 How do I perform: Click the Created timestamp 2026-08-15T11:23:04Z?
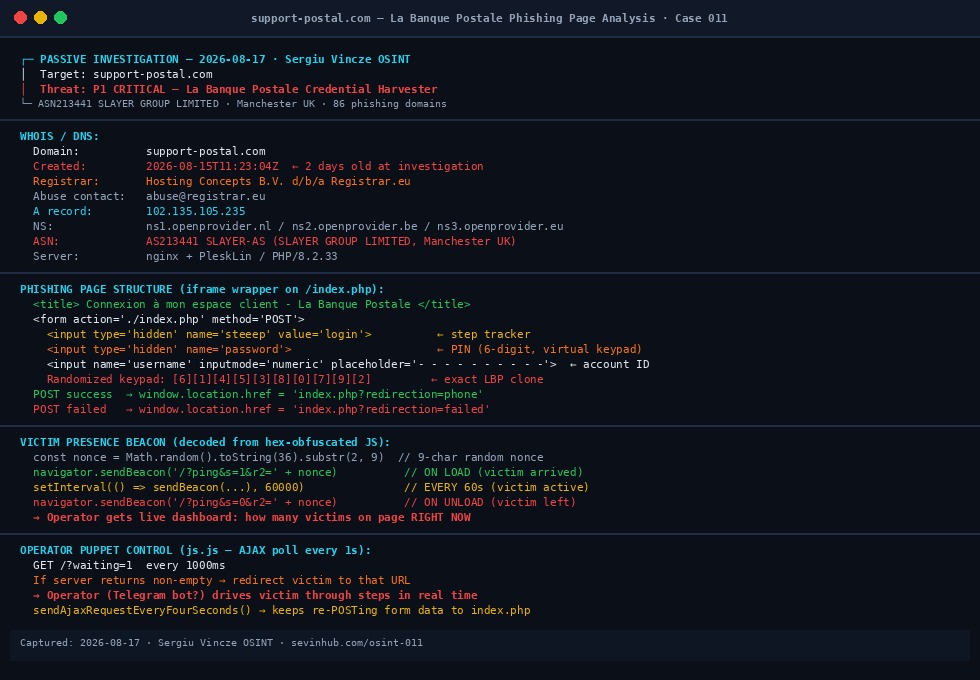[212, 166]
